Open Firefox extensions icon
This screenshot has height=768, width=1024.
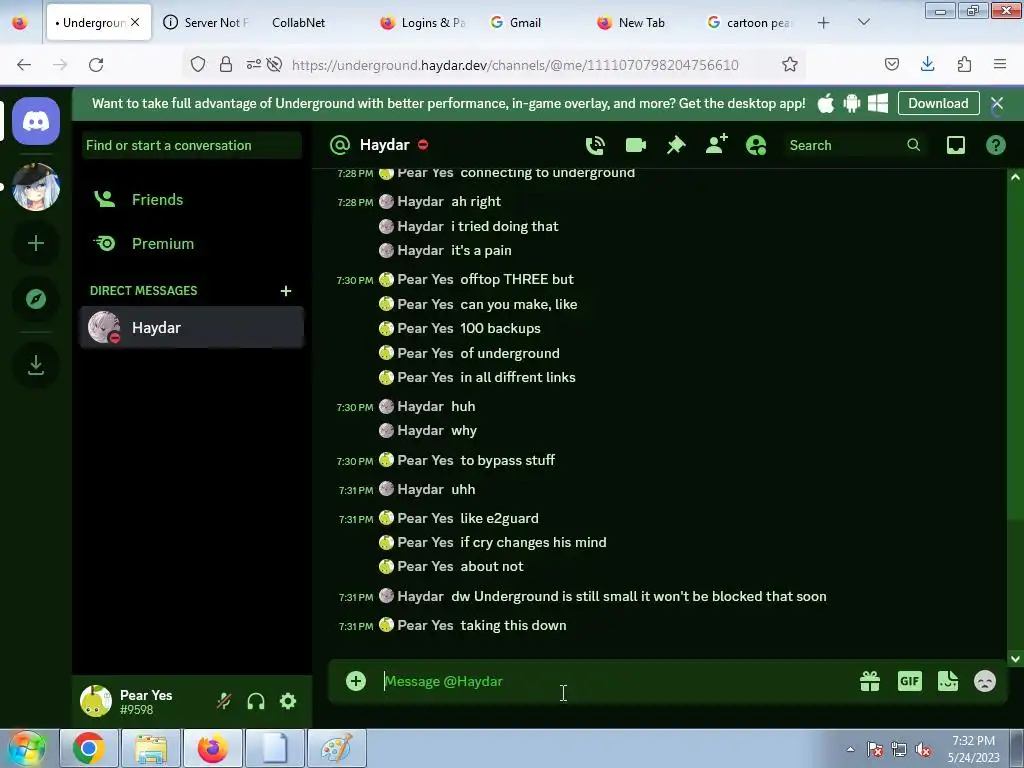964,64
